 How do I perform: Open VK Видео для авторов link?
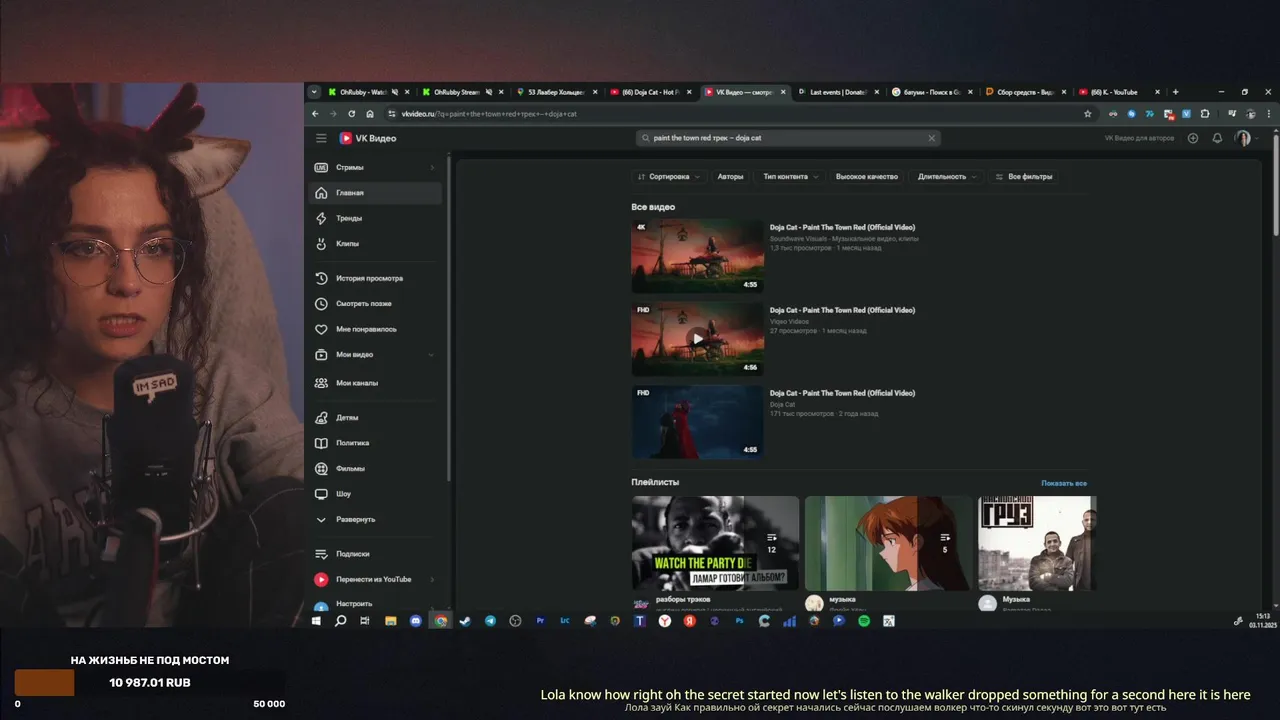1141,138
